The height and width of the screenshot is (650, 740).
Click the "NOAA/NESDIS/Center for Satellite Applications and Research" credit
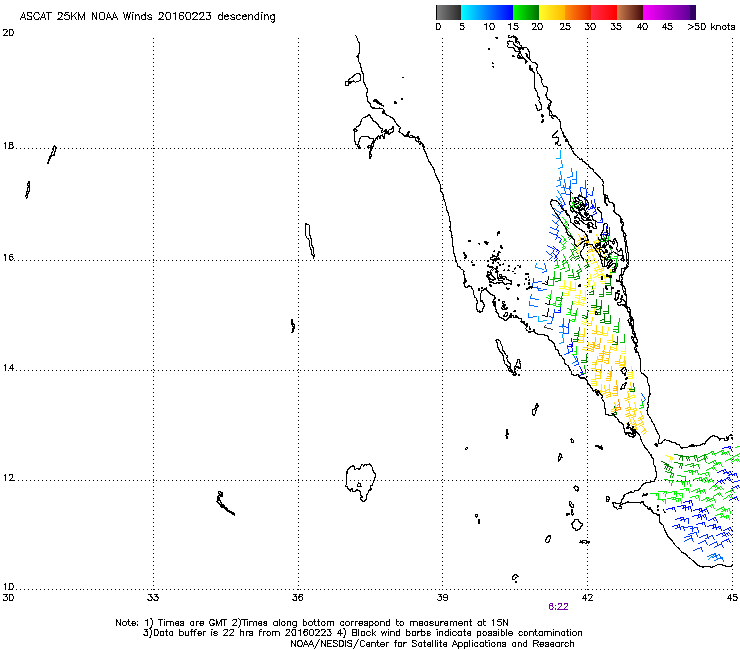click(x=432, y=644)
